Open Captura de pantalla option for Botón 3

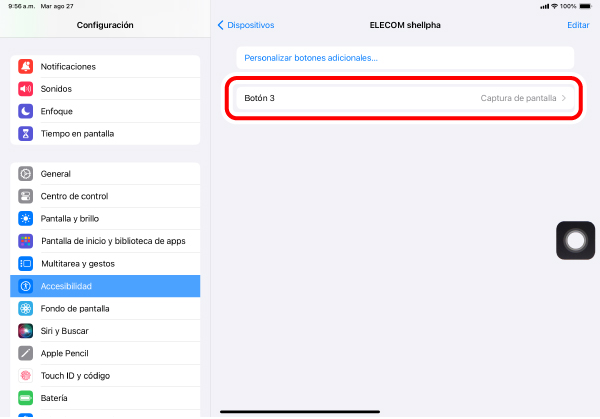(518, 98)
